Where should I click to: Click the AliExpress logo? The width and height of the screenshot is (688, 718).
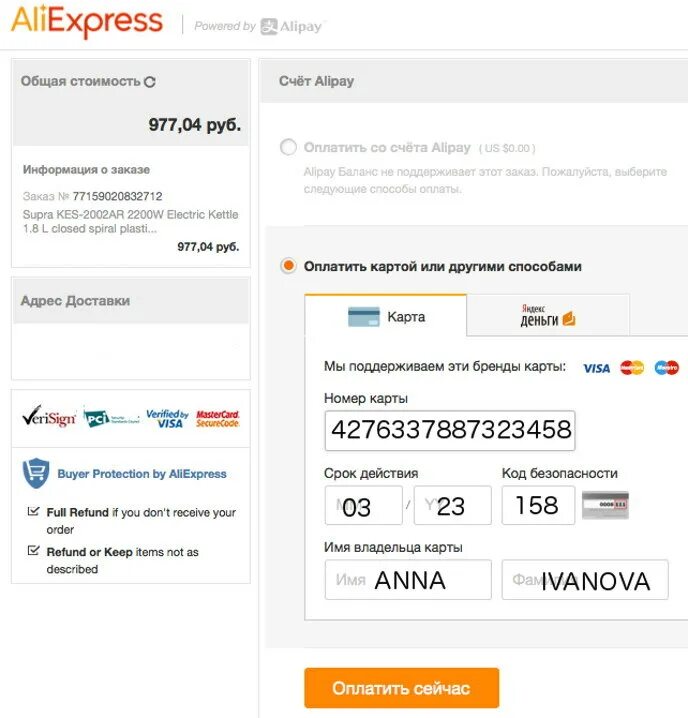[87, 22]
